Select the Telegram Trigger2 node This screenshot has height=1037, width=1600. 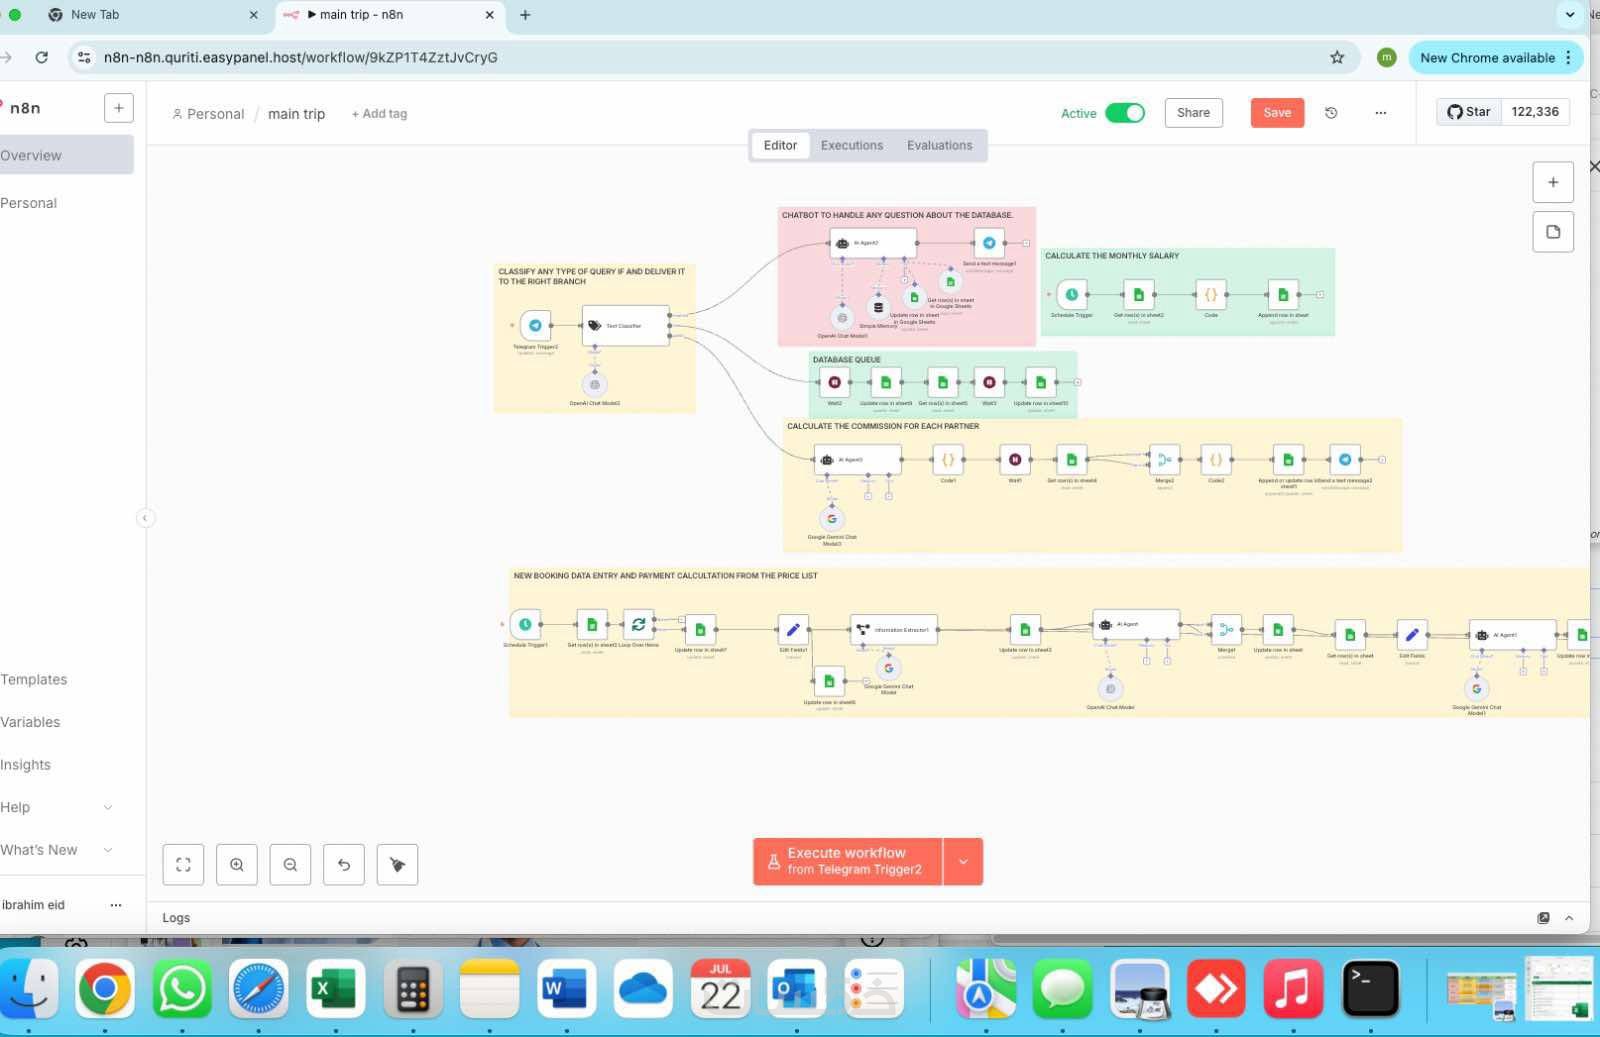click(x=535, y=325)
